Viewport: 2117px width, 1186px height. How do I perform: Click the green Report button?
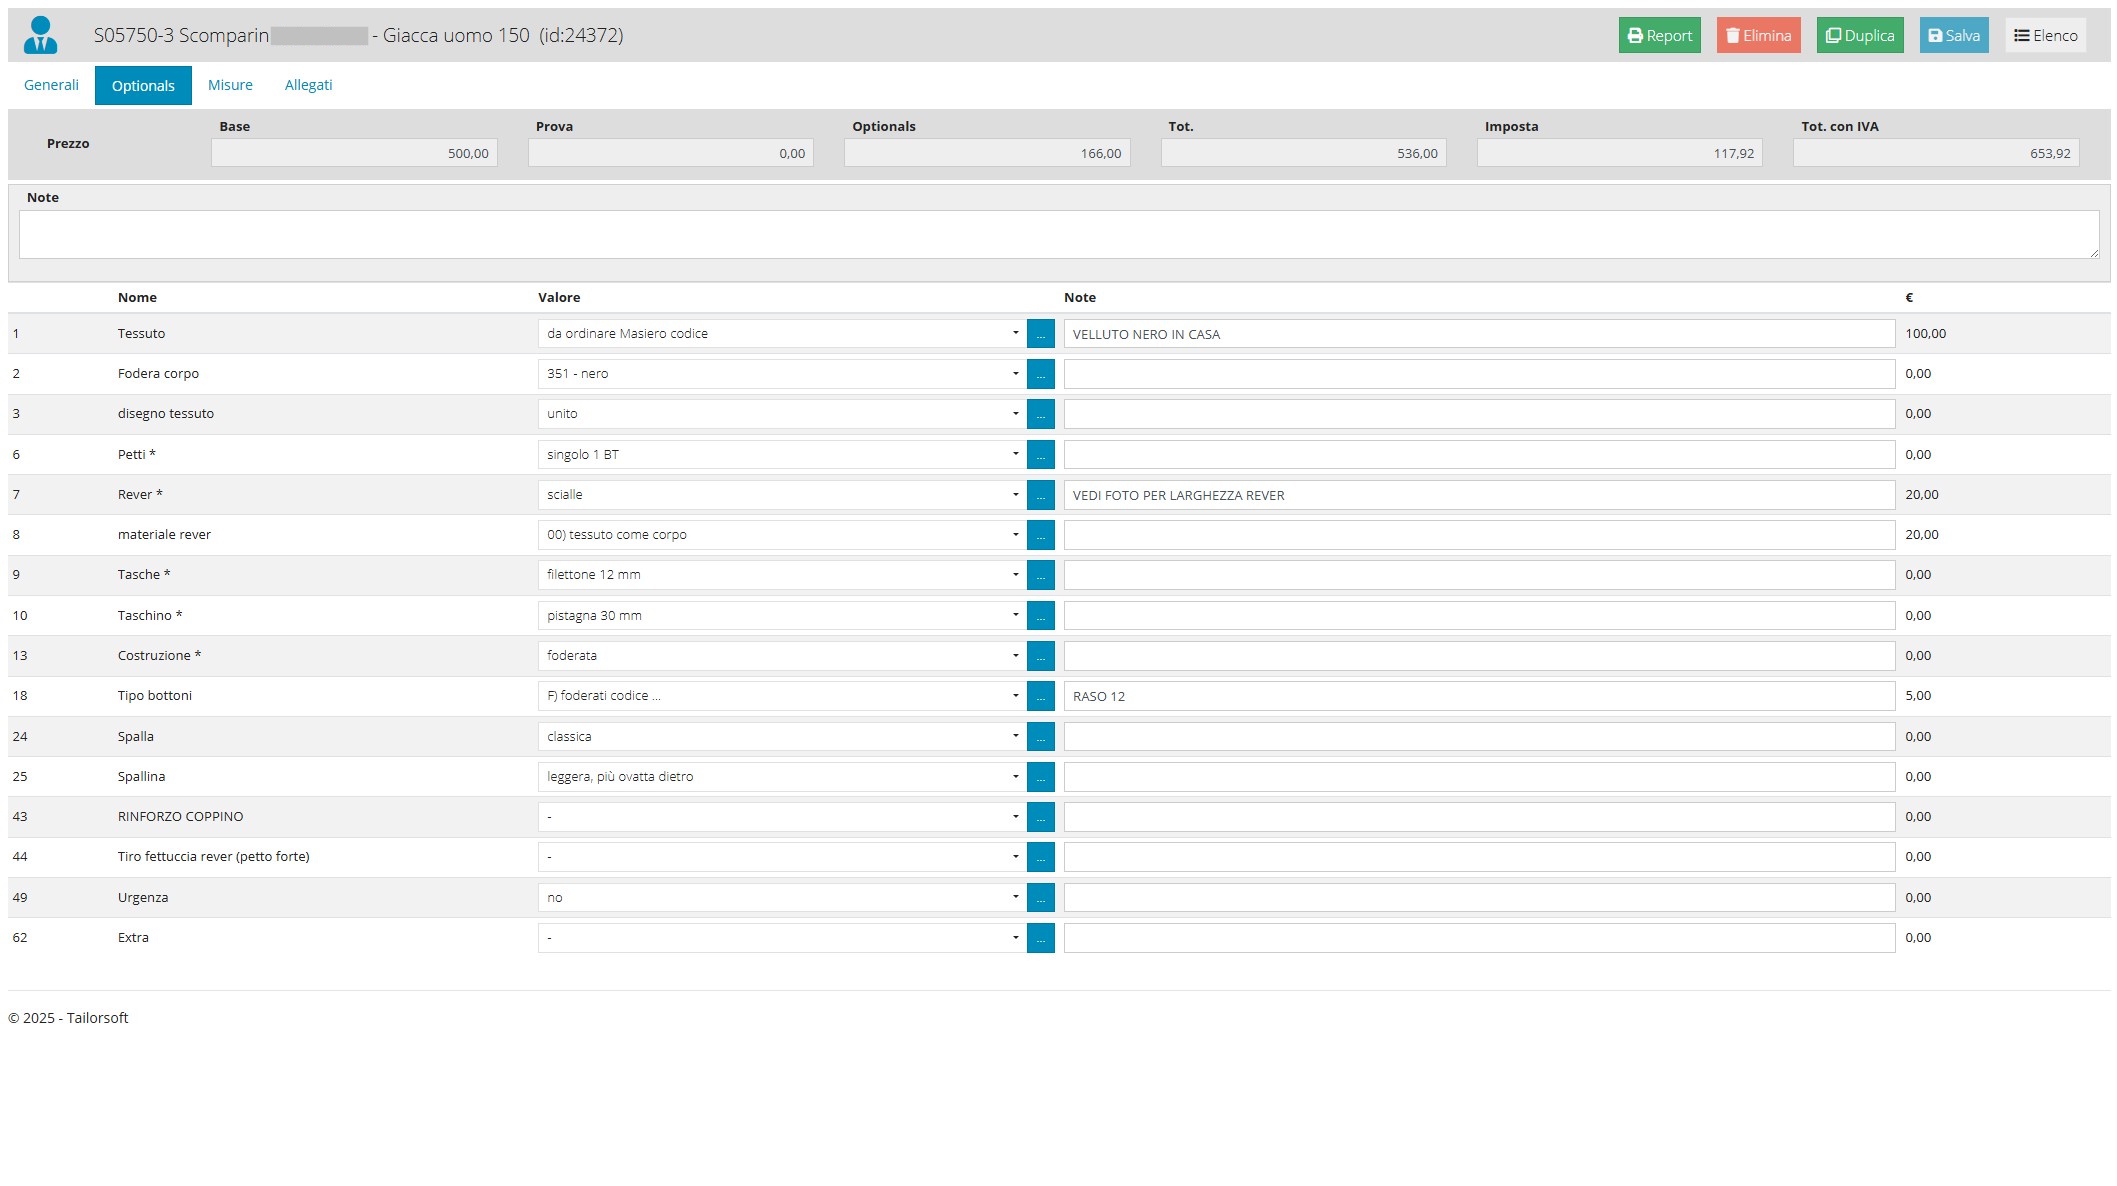(x=1659, y=36)
